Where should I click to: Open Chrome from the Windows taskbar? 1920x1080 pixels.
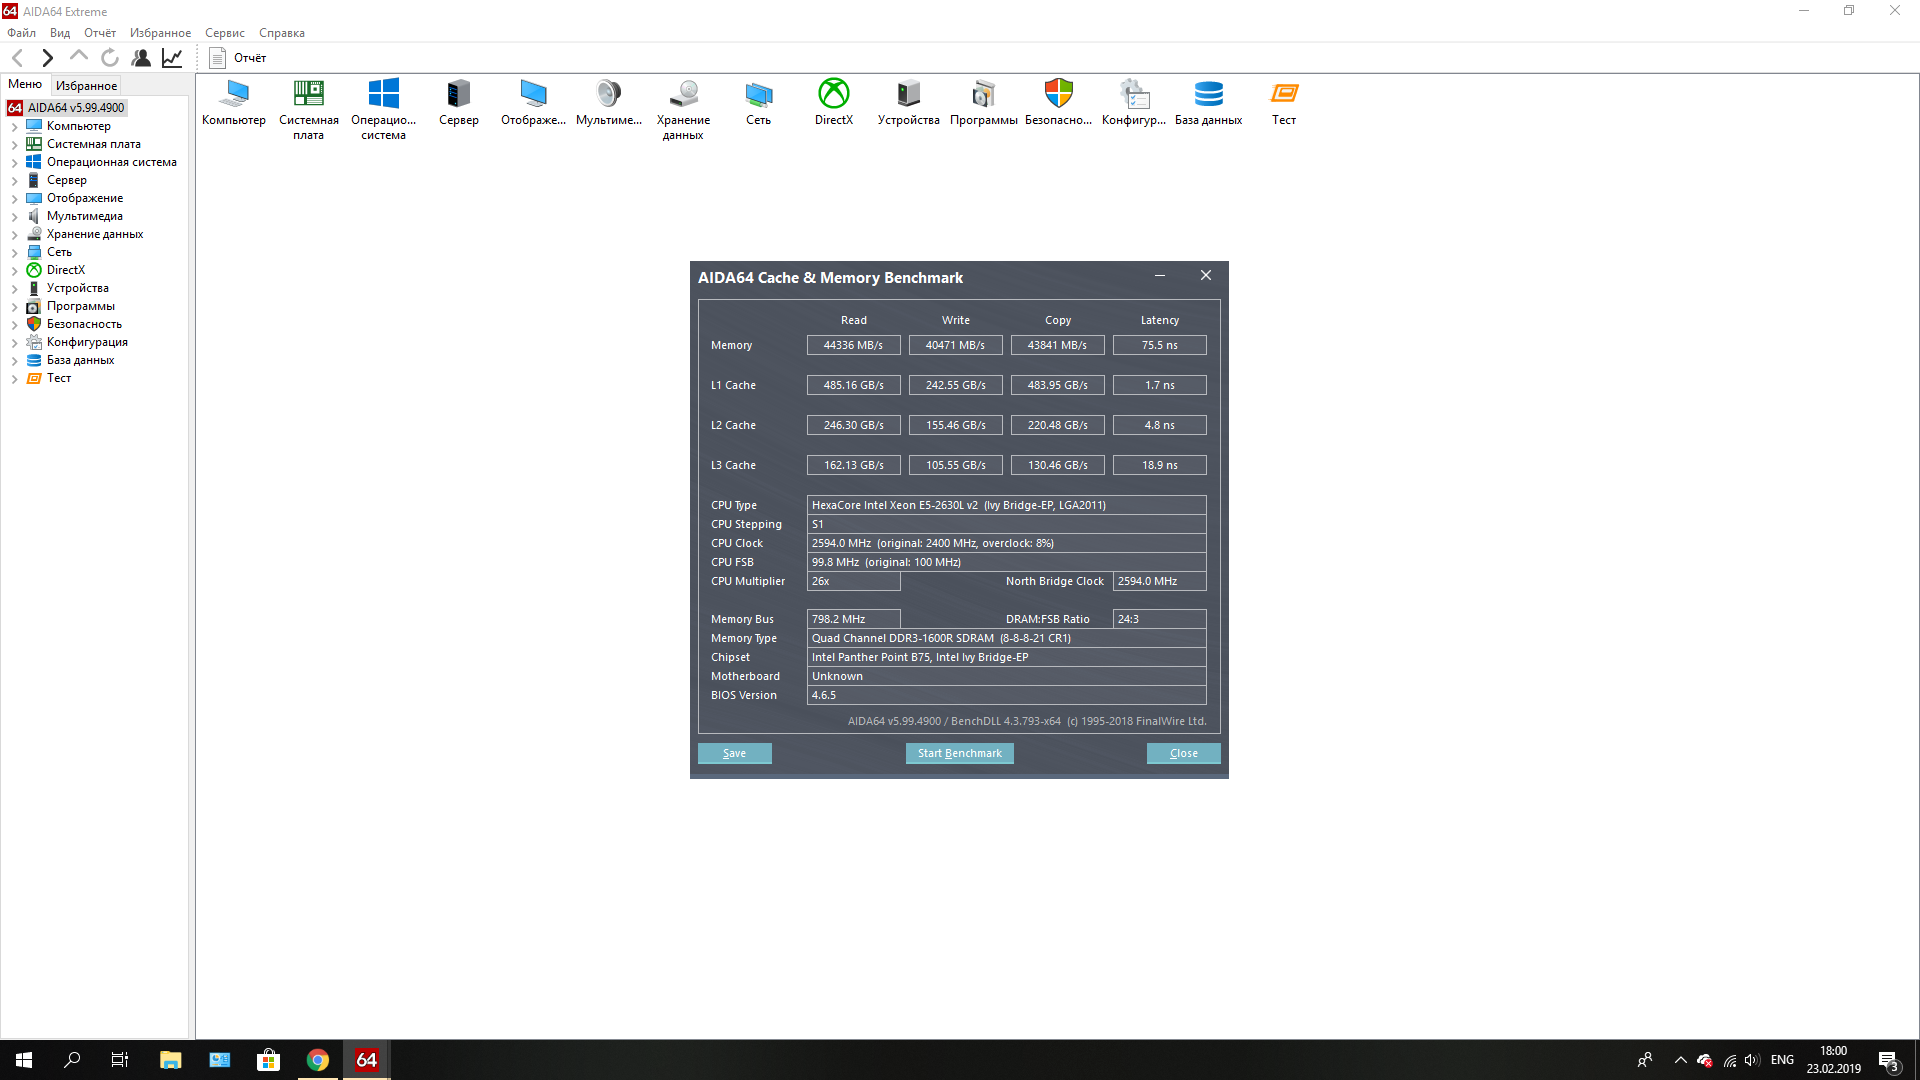click(317, 1060)
